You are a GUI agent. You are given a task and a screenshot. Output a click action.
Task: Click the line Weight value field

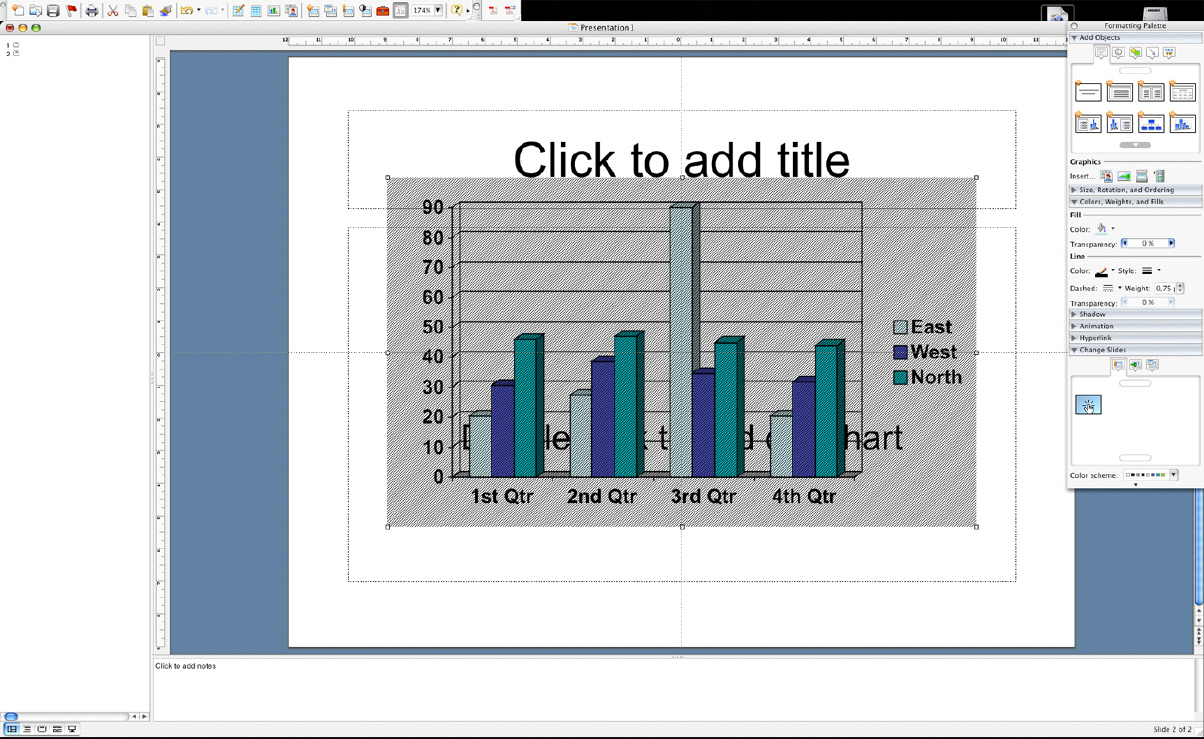click(x=1165, y=288)
